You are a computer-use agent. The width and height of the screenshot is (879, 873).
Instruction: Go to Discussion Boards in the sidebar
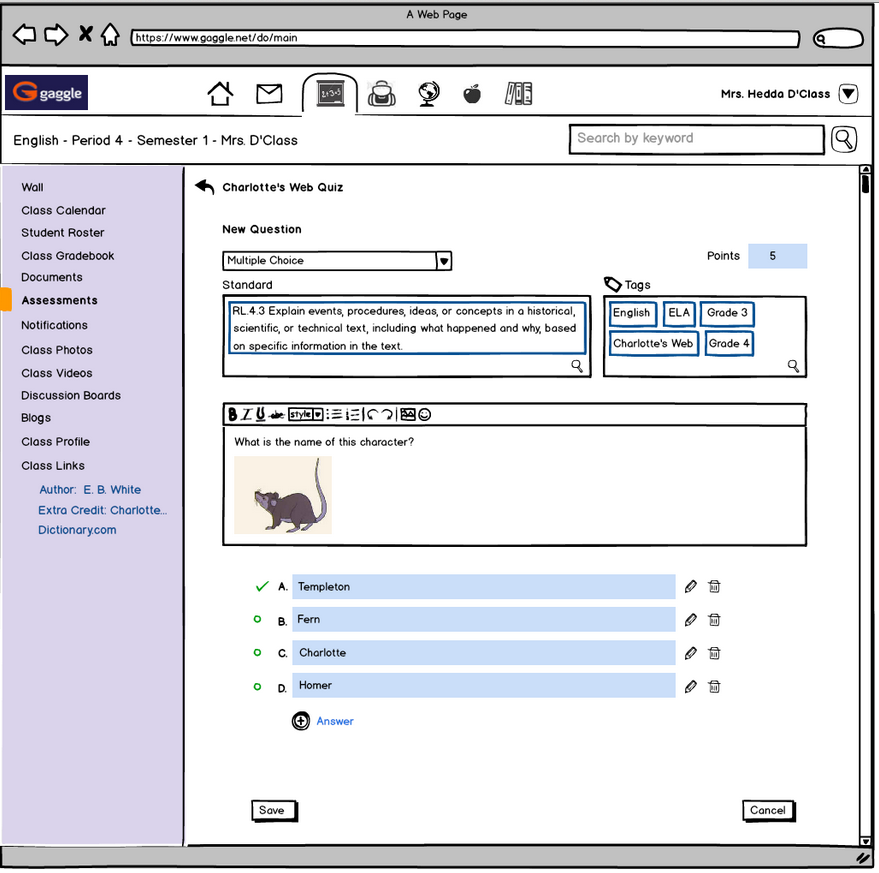pyautogui.click(x=71, y=396)
